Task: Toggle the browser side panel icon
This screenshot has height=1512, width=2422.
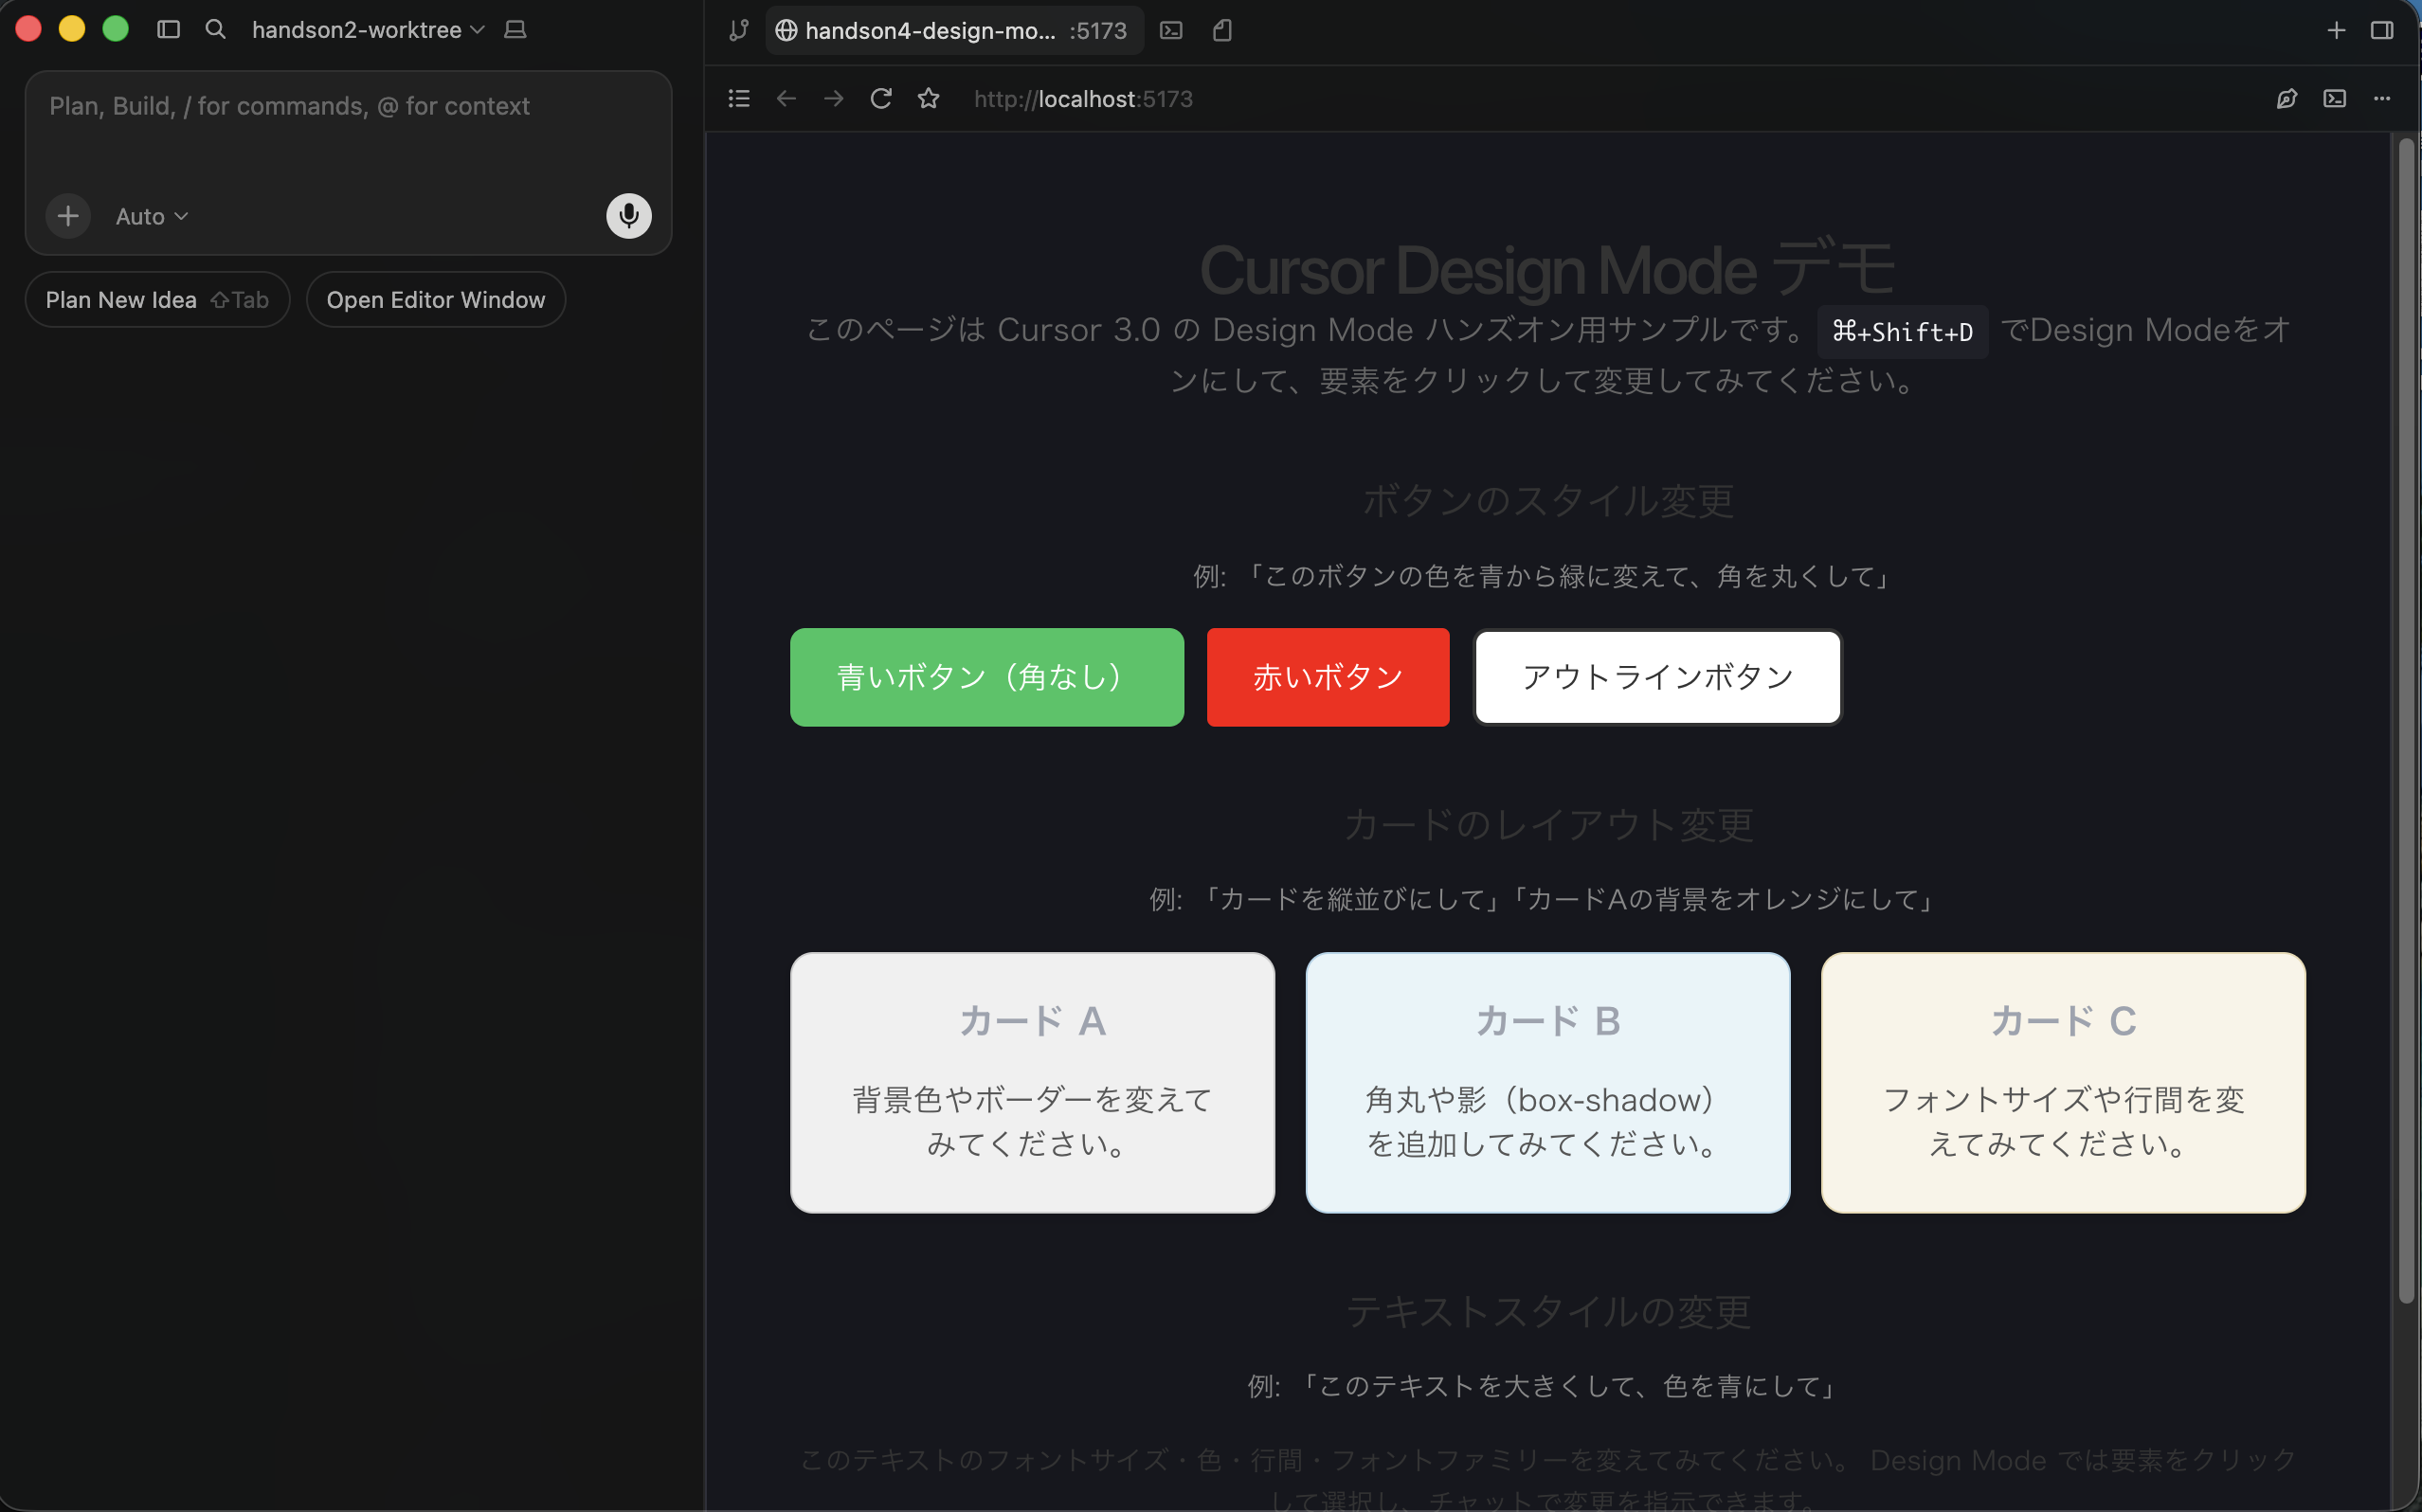Action: [x=2384, y=30]
